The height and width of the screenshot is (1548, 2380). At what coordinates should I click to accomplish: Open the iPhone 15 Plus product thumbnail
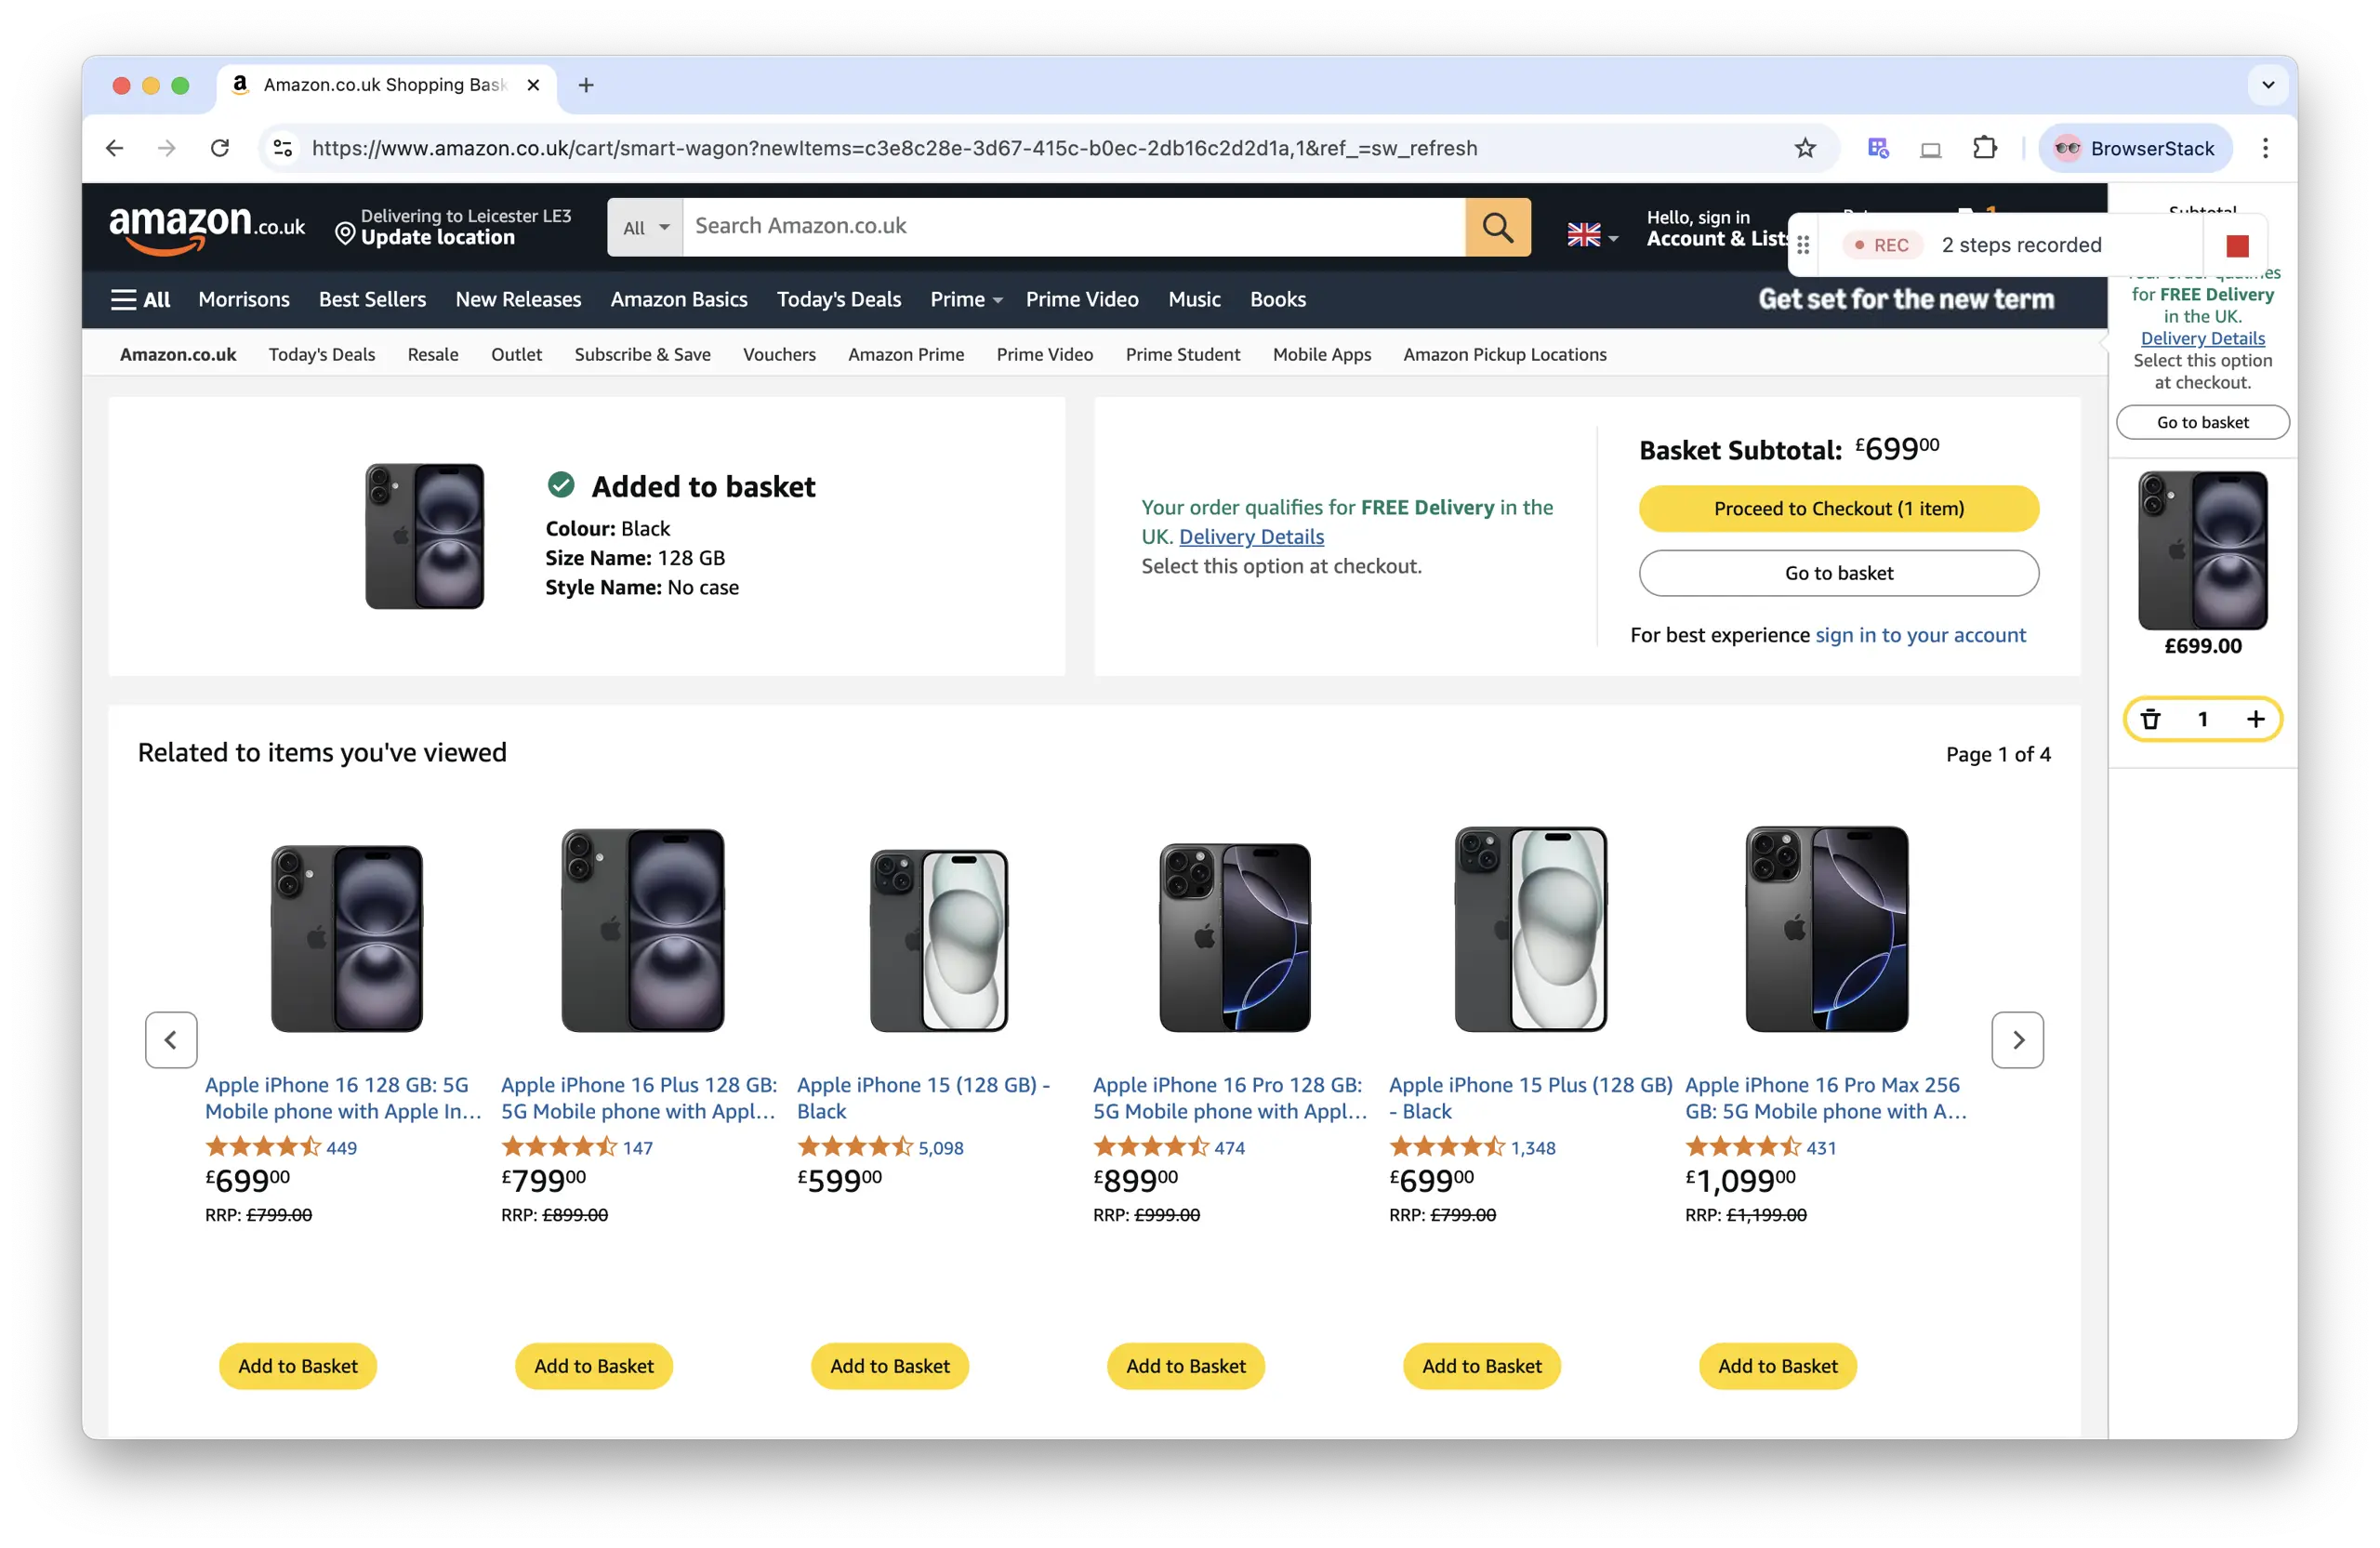tap(1530, 930)
